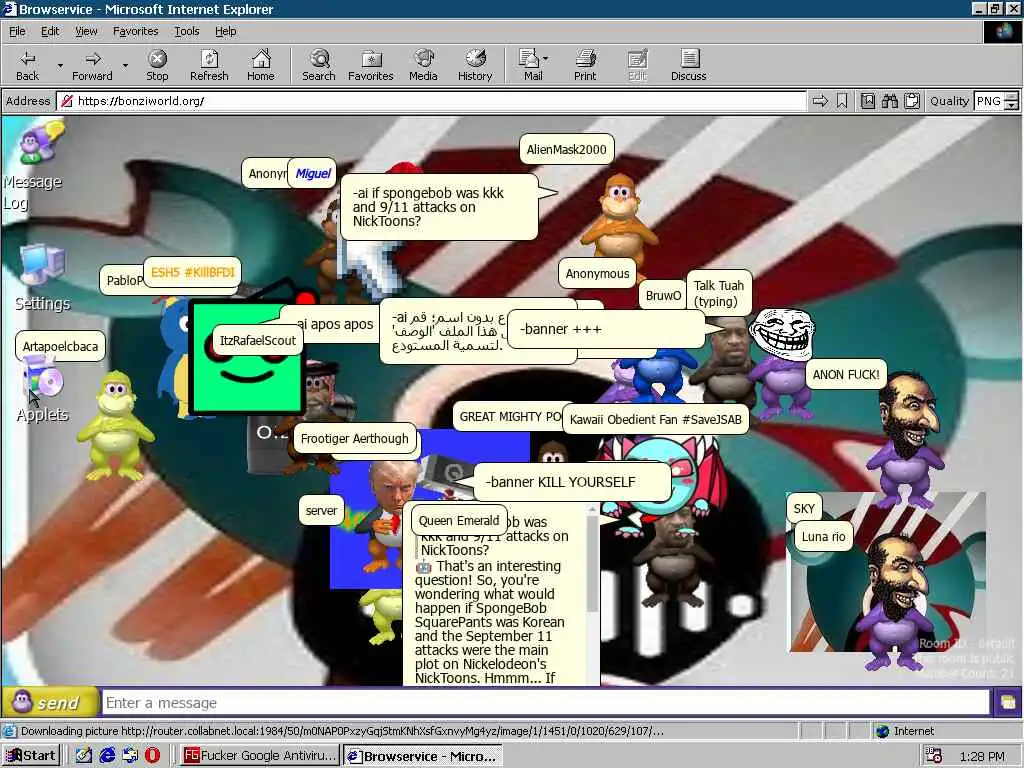Click the SKY name tag
This screenshot has height=768, width=1024.
(804, 509)
